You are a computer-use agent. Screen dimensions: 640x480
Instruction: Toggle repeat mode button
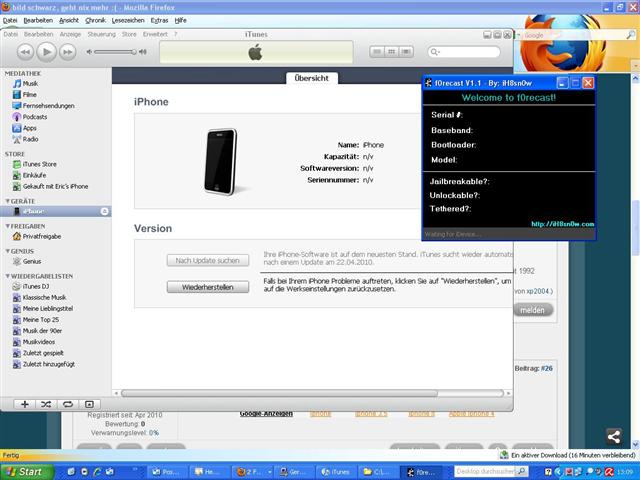click(x=68, y=404)
